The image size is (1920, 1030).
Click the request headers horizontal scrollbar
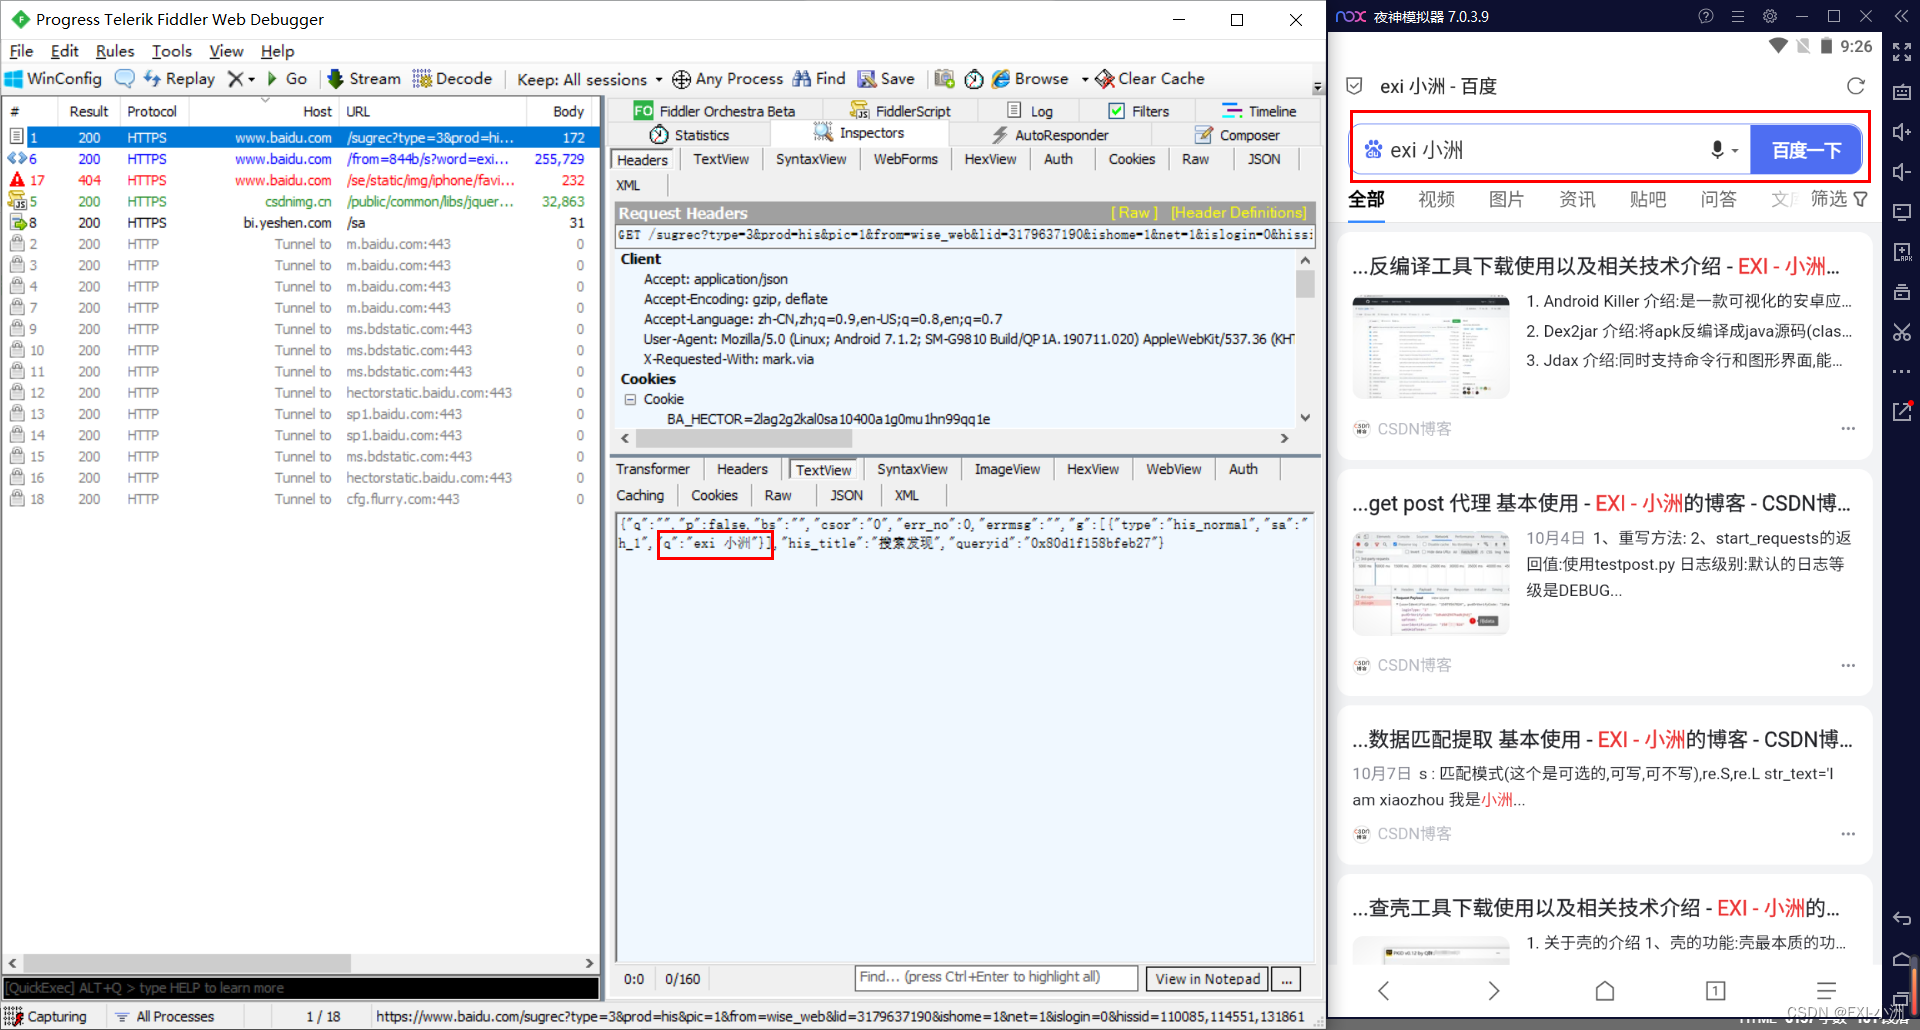click(744, 438)
